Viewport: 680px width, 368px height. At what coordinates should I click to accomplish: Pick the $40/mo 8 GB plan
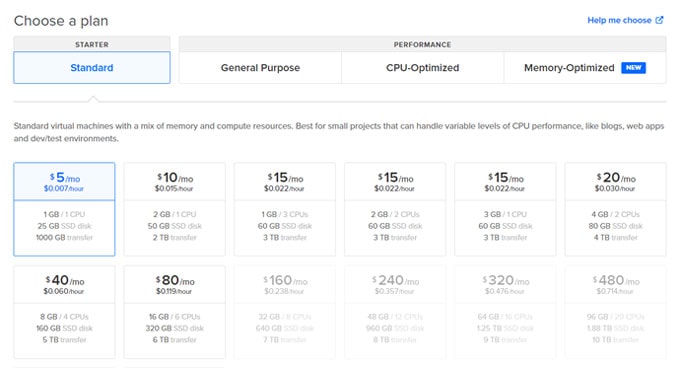pos(64,312)
